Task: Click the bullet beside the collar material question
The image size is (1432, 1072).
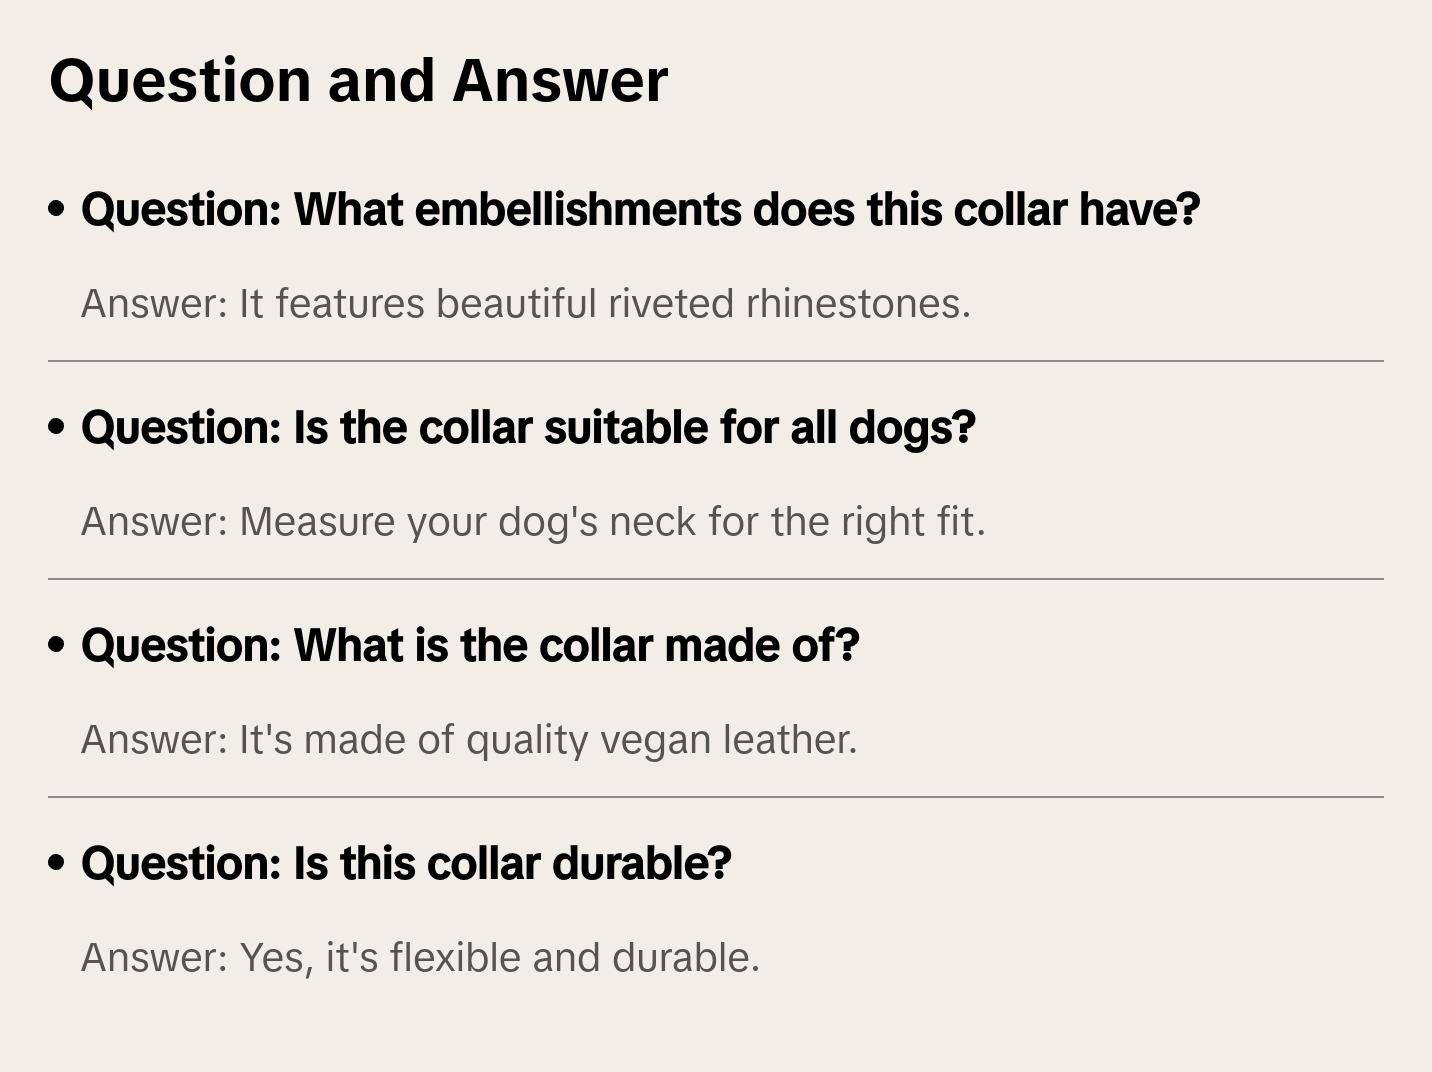Action: [x=57, y=645]
